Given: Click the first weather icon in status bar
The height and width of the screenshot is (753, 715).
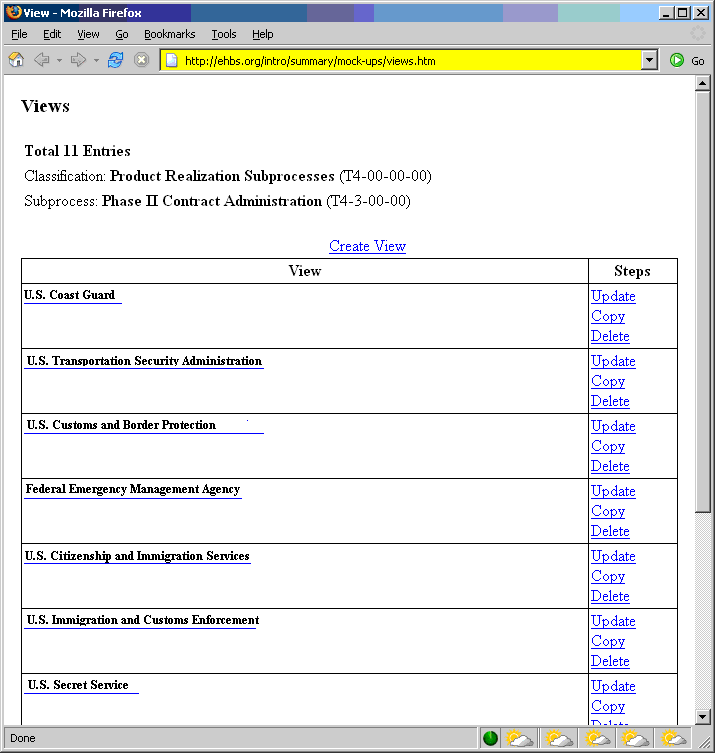Looking at the screenshot, I should click(520, 738).
